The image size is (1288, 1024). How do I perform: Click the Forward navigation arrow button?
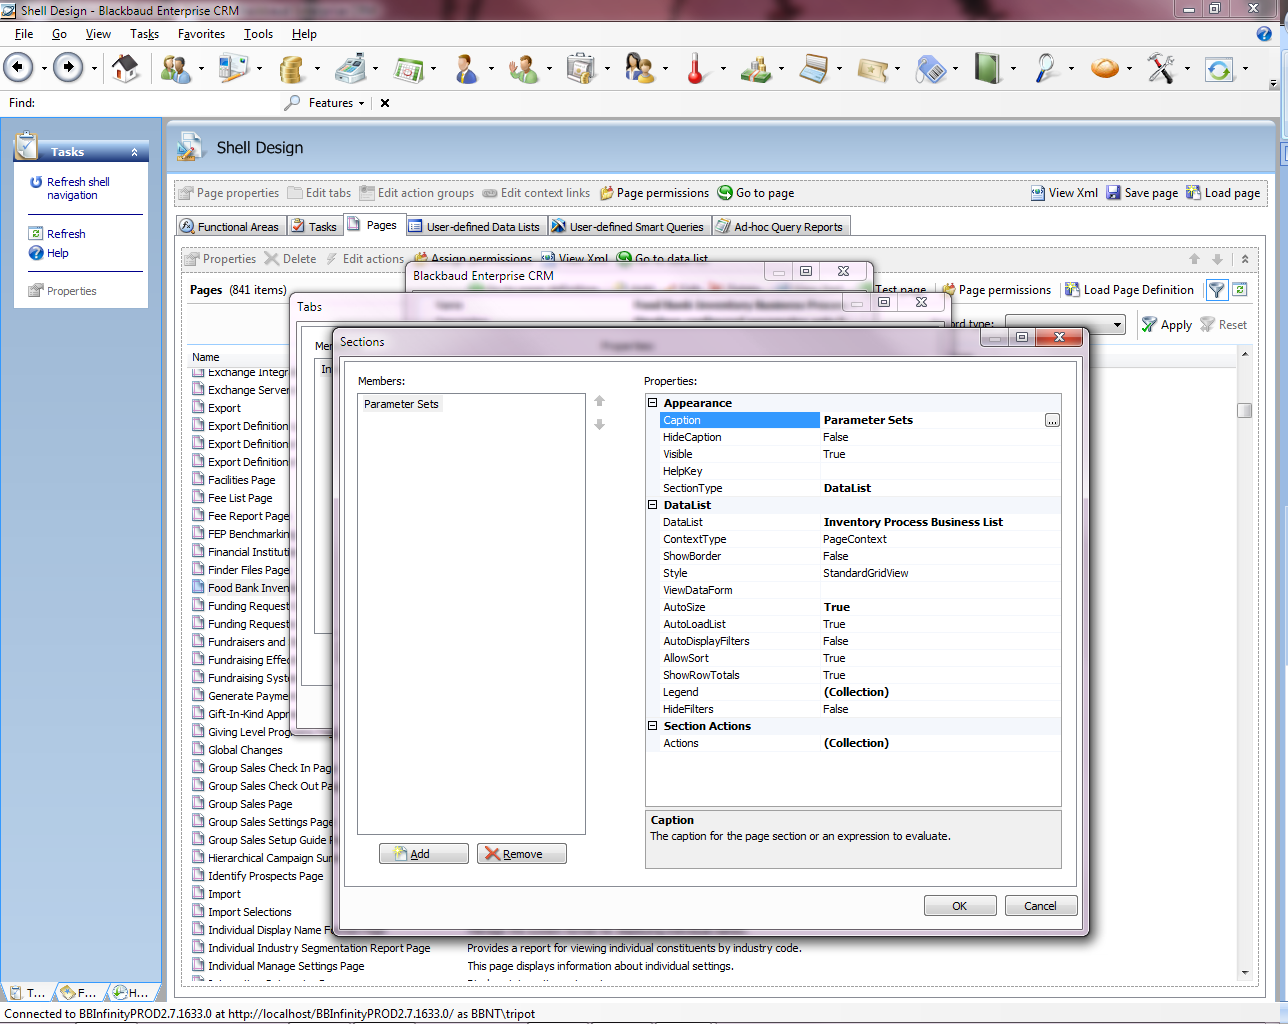tap(68, 68)
